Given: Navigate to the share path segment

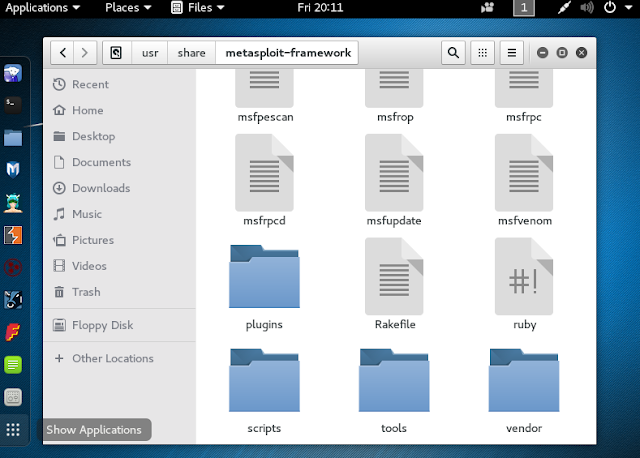Looking at the screenshot, I should coord(191,53).
